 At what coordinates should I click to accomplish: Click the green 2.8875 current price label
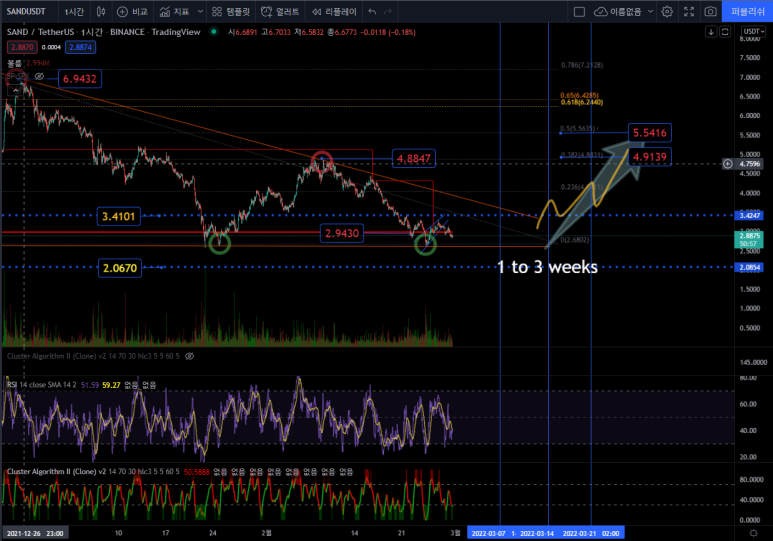click(x=749, y=239)
